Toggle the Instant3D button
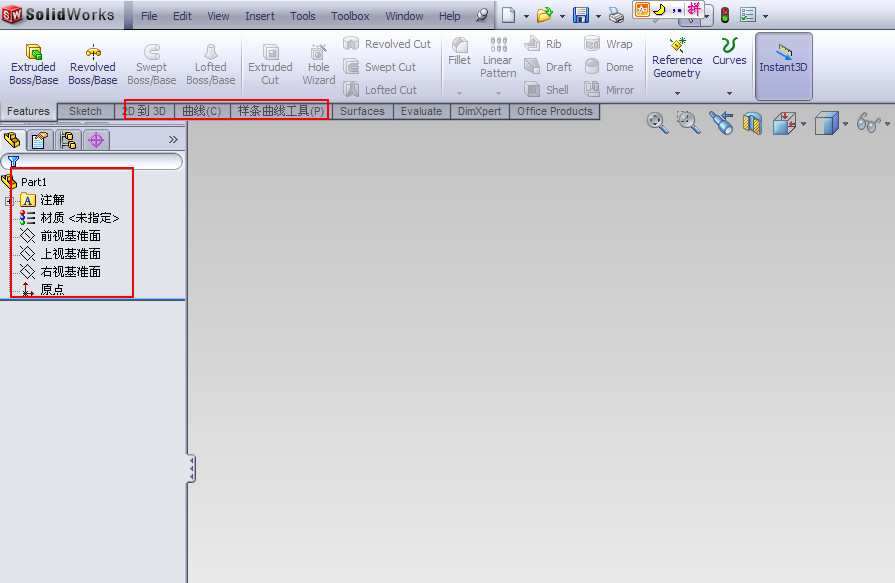Viewport: 895px width, 583px height. tap(783, 66)
